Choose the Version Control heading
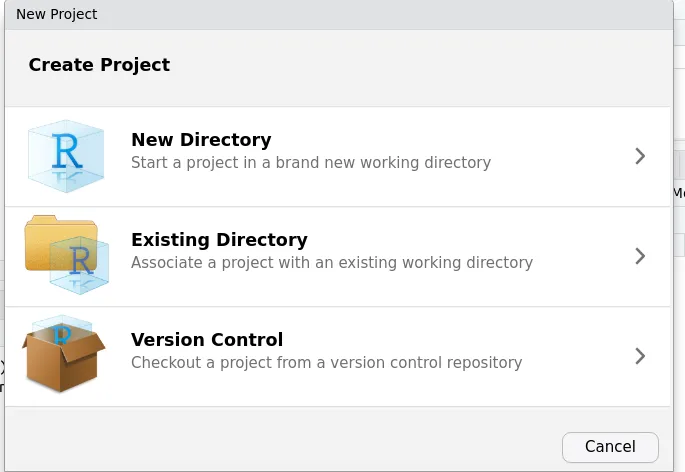 point(207,340)
